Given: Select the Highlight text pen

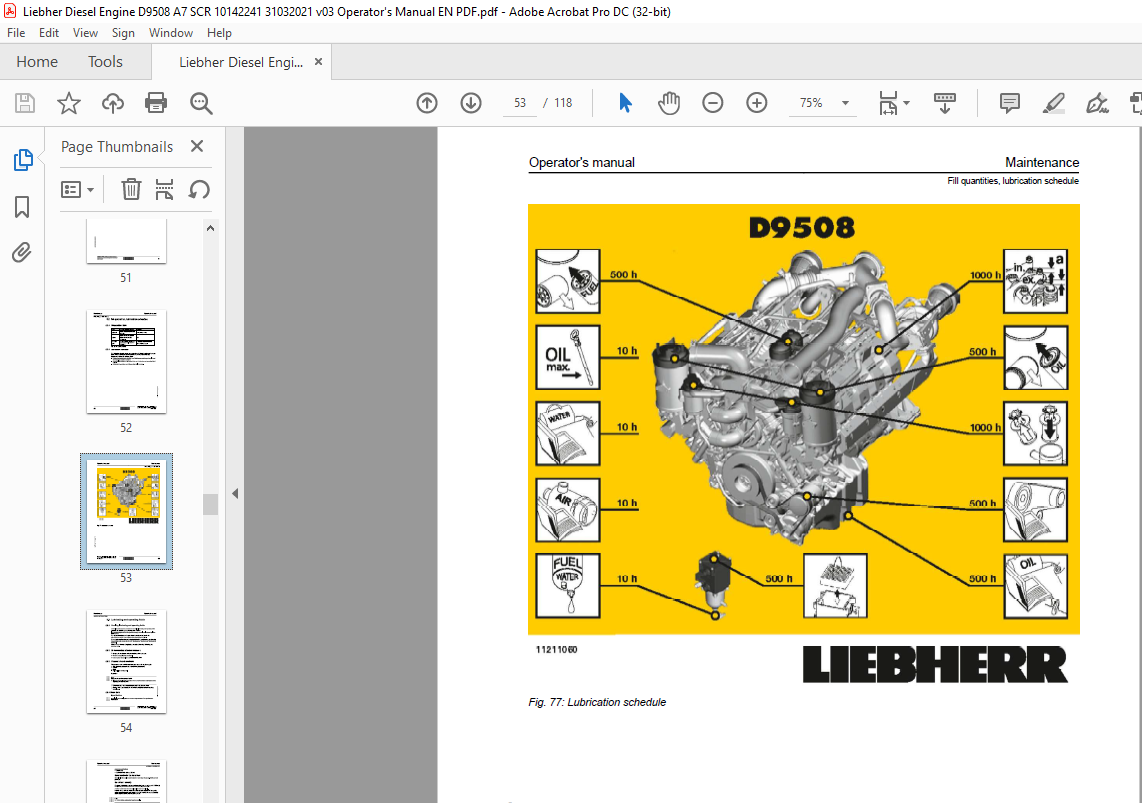Looking at the screenshot, I should click(x=1053, y=103).
